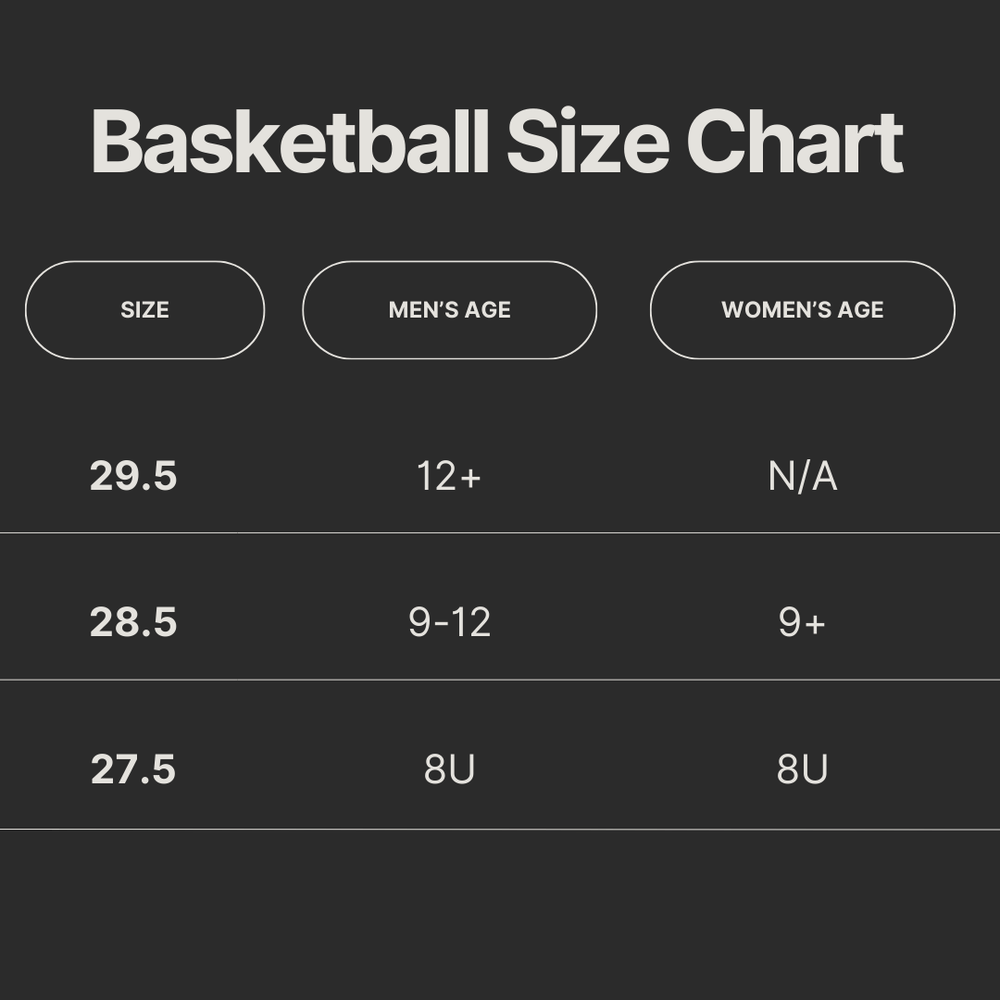The height and width of the screenshot is (1000, 1000).
Task: Click the 12+ men's age value
Action: [449, 477]
